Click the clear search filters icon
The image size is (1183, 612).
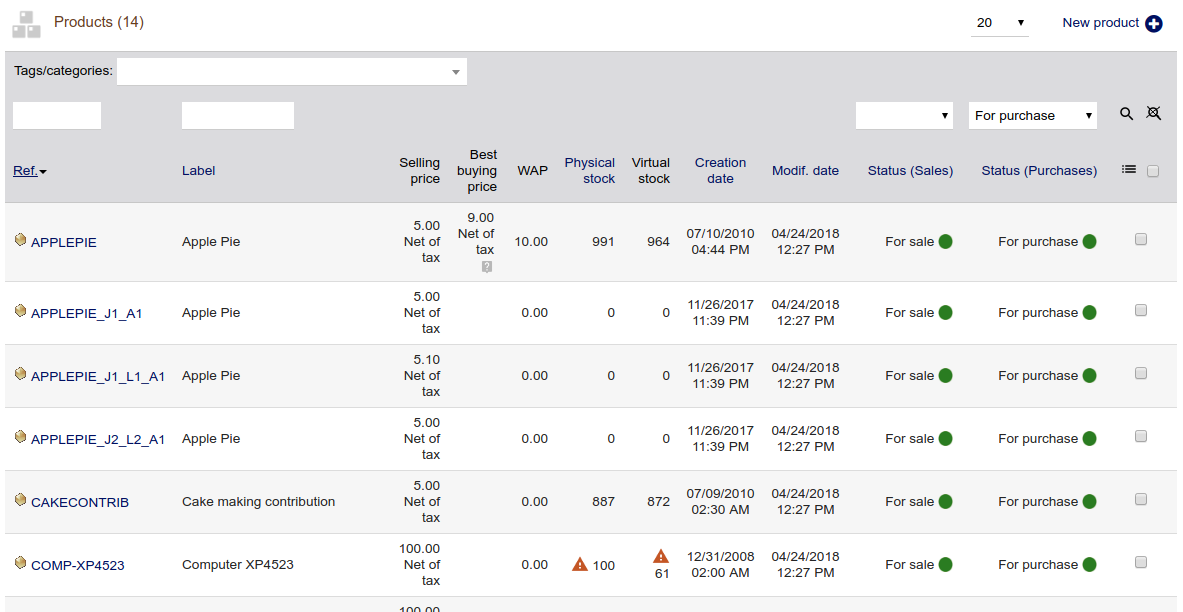click(1153, 114)
